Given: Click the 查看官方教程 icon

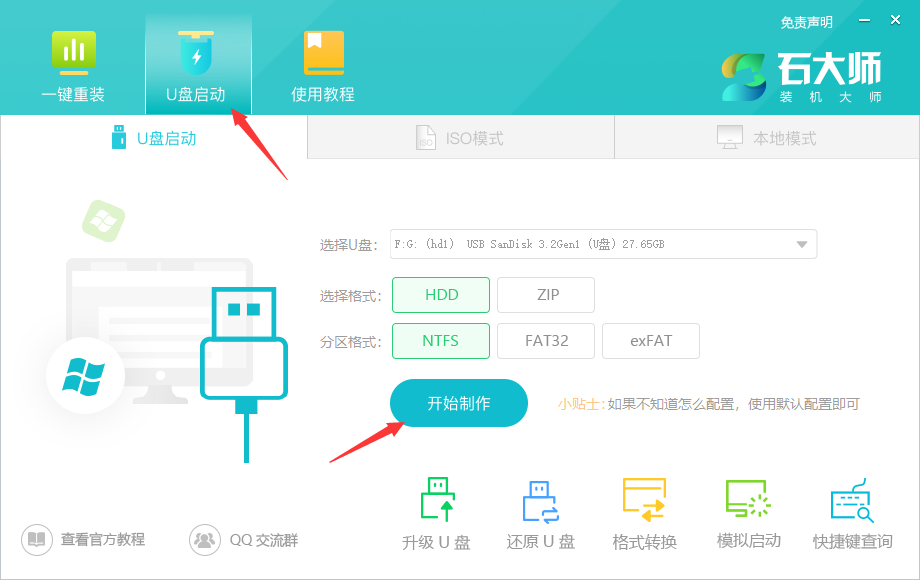Looking at the screenshot, I should (36, 539).
